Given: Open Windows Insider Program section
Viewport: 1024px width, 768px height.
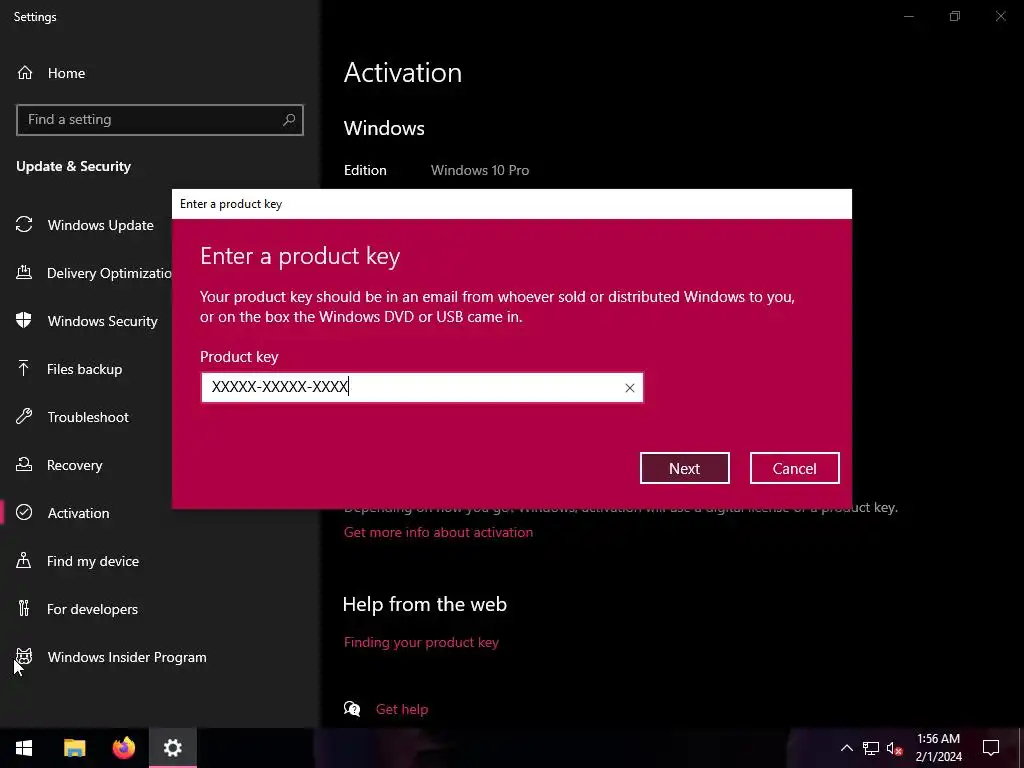Looking at the screenshot, I should (127, 657).
